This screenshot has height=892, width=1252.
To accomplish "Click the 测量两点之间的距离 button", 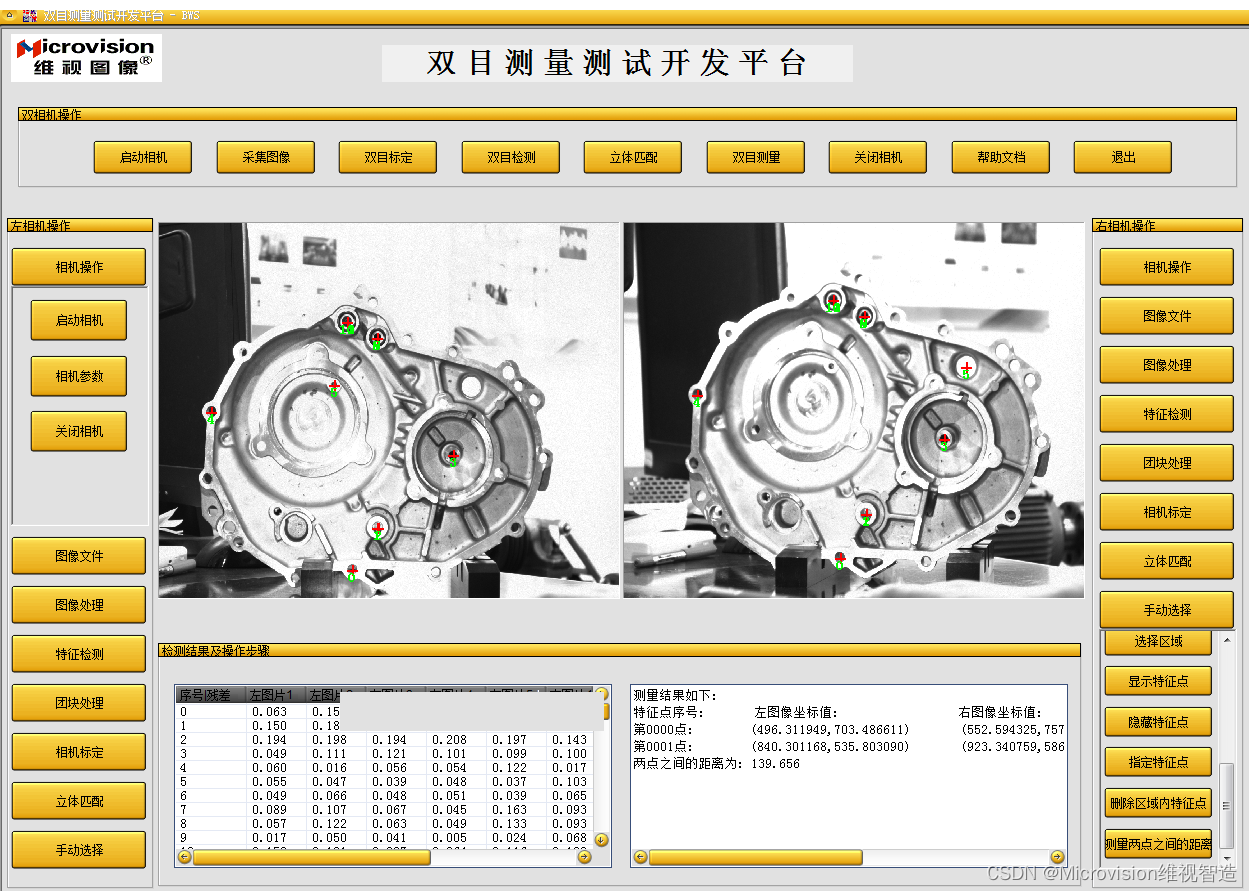I will pos(1158,844).
